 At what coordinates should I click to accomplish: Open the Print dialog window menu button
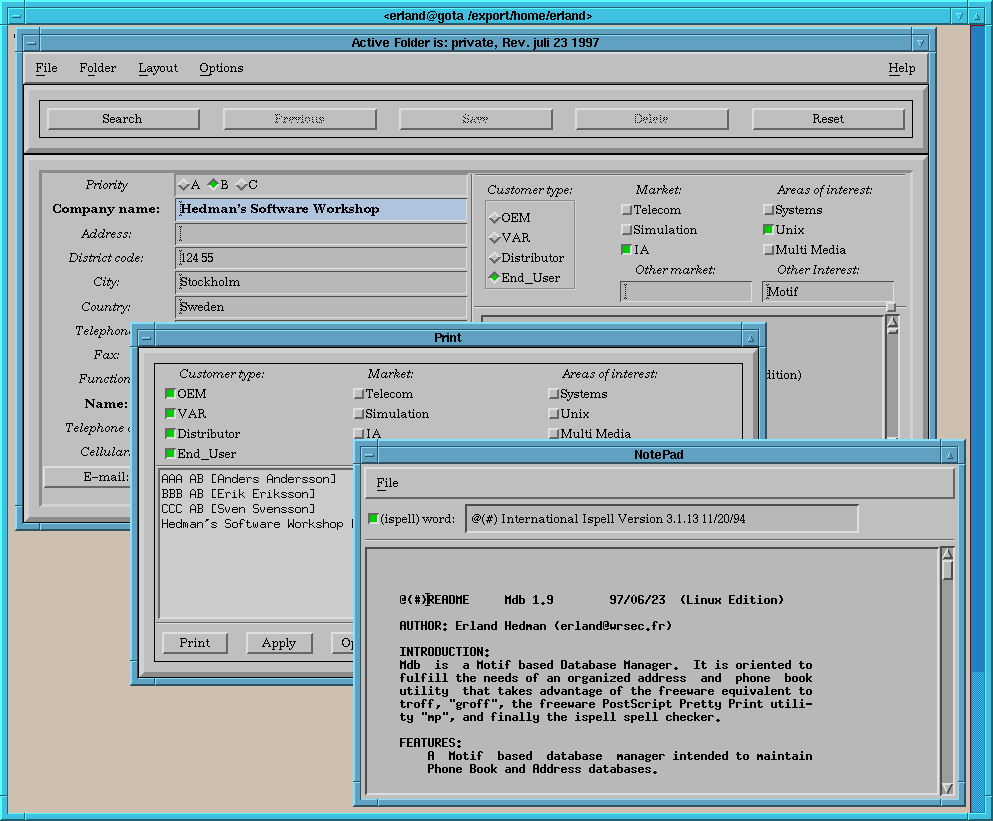(145, 338)
